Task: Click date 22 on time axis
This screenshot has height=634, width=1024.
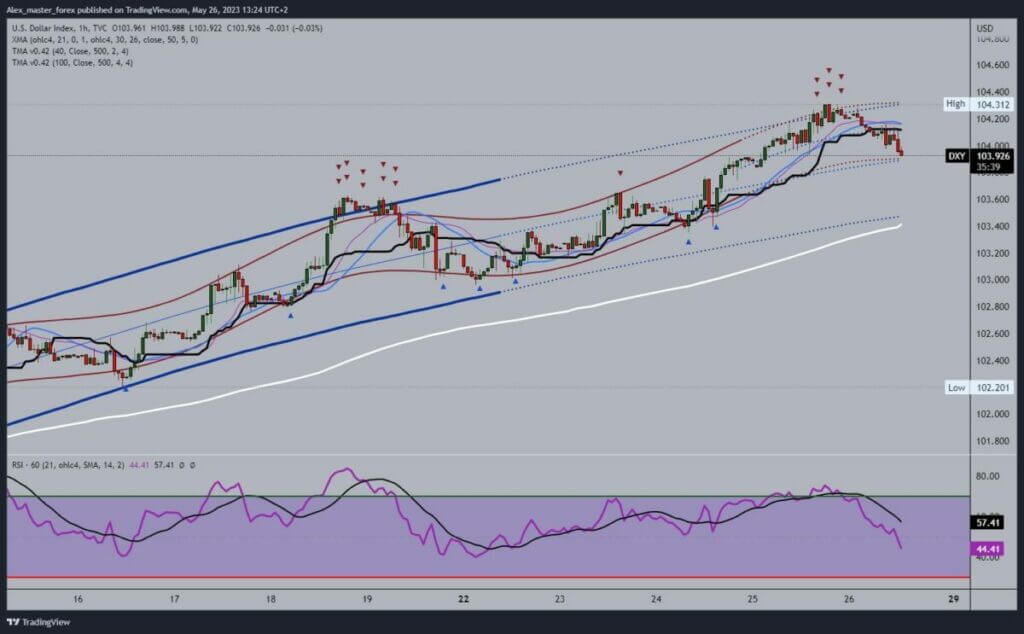Action: coord(463,599)
